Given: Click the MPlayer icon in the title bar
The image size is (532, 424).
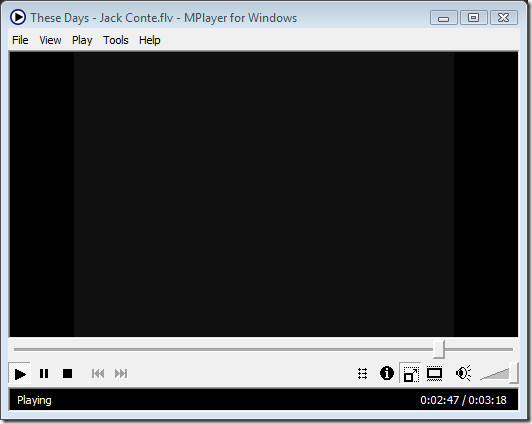Looking at the screenshot, I should click(18, 17).
